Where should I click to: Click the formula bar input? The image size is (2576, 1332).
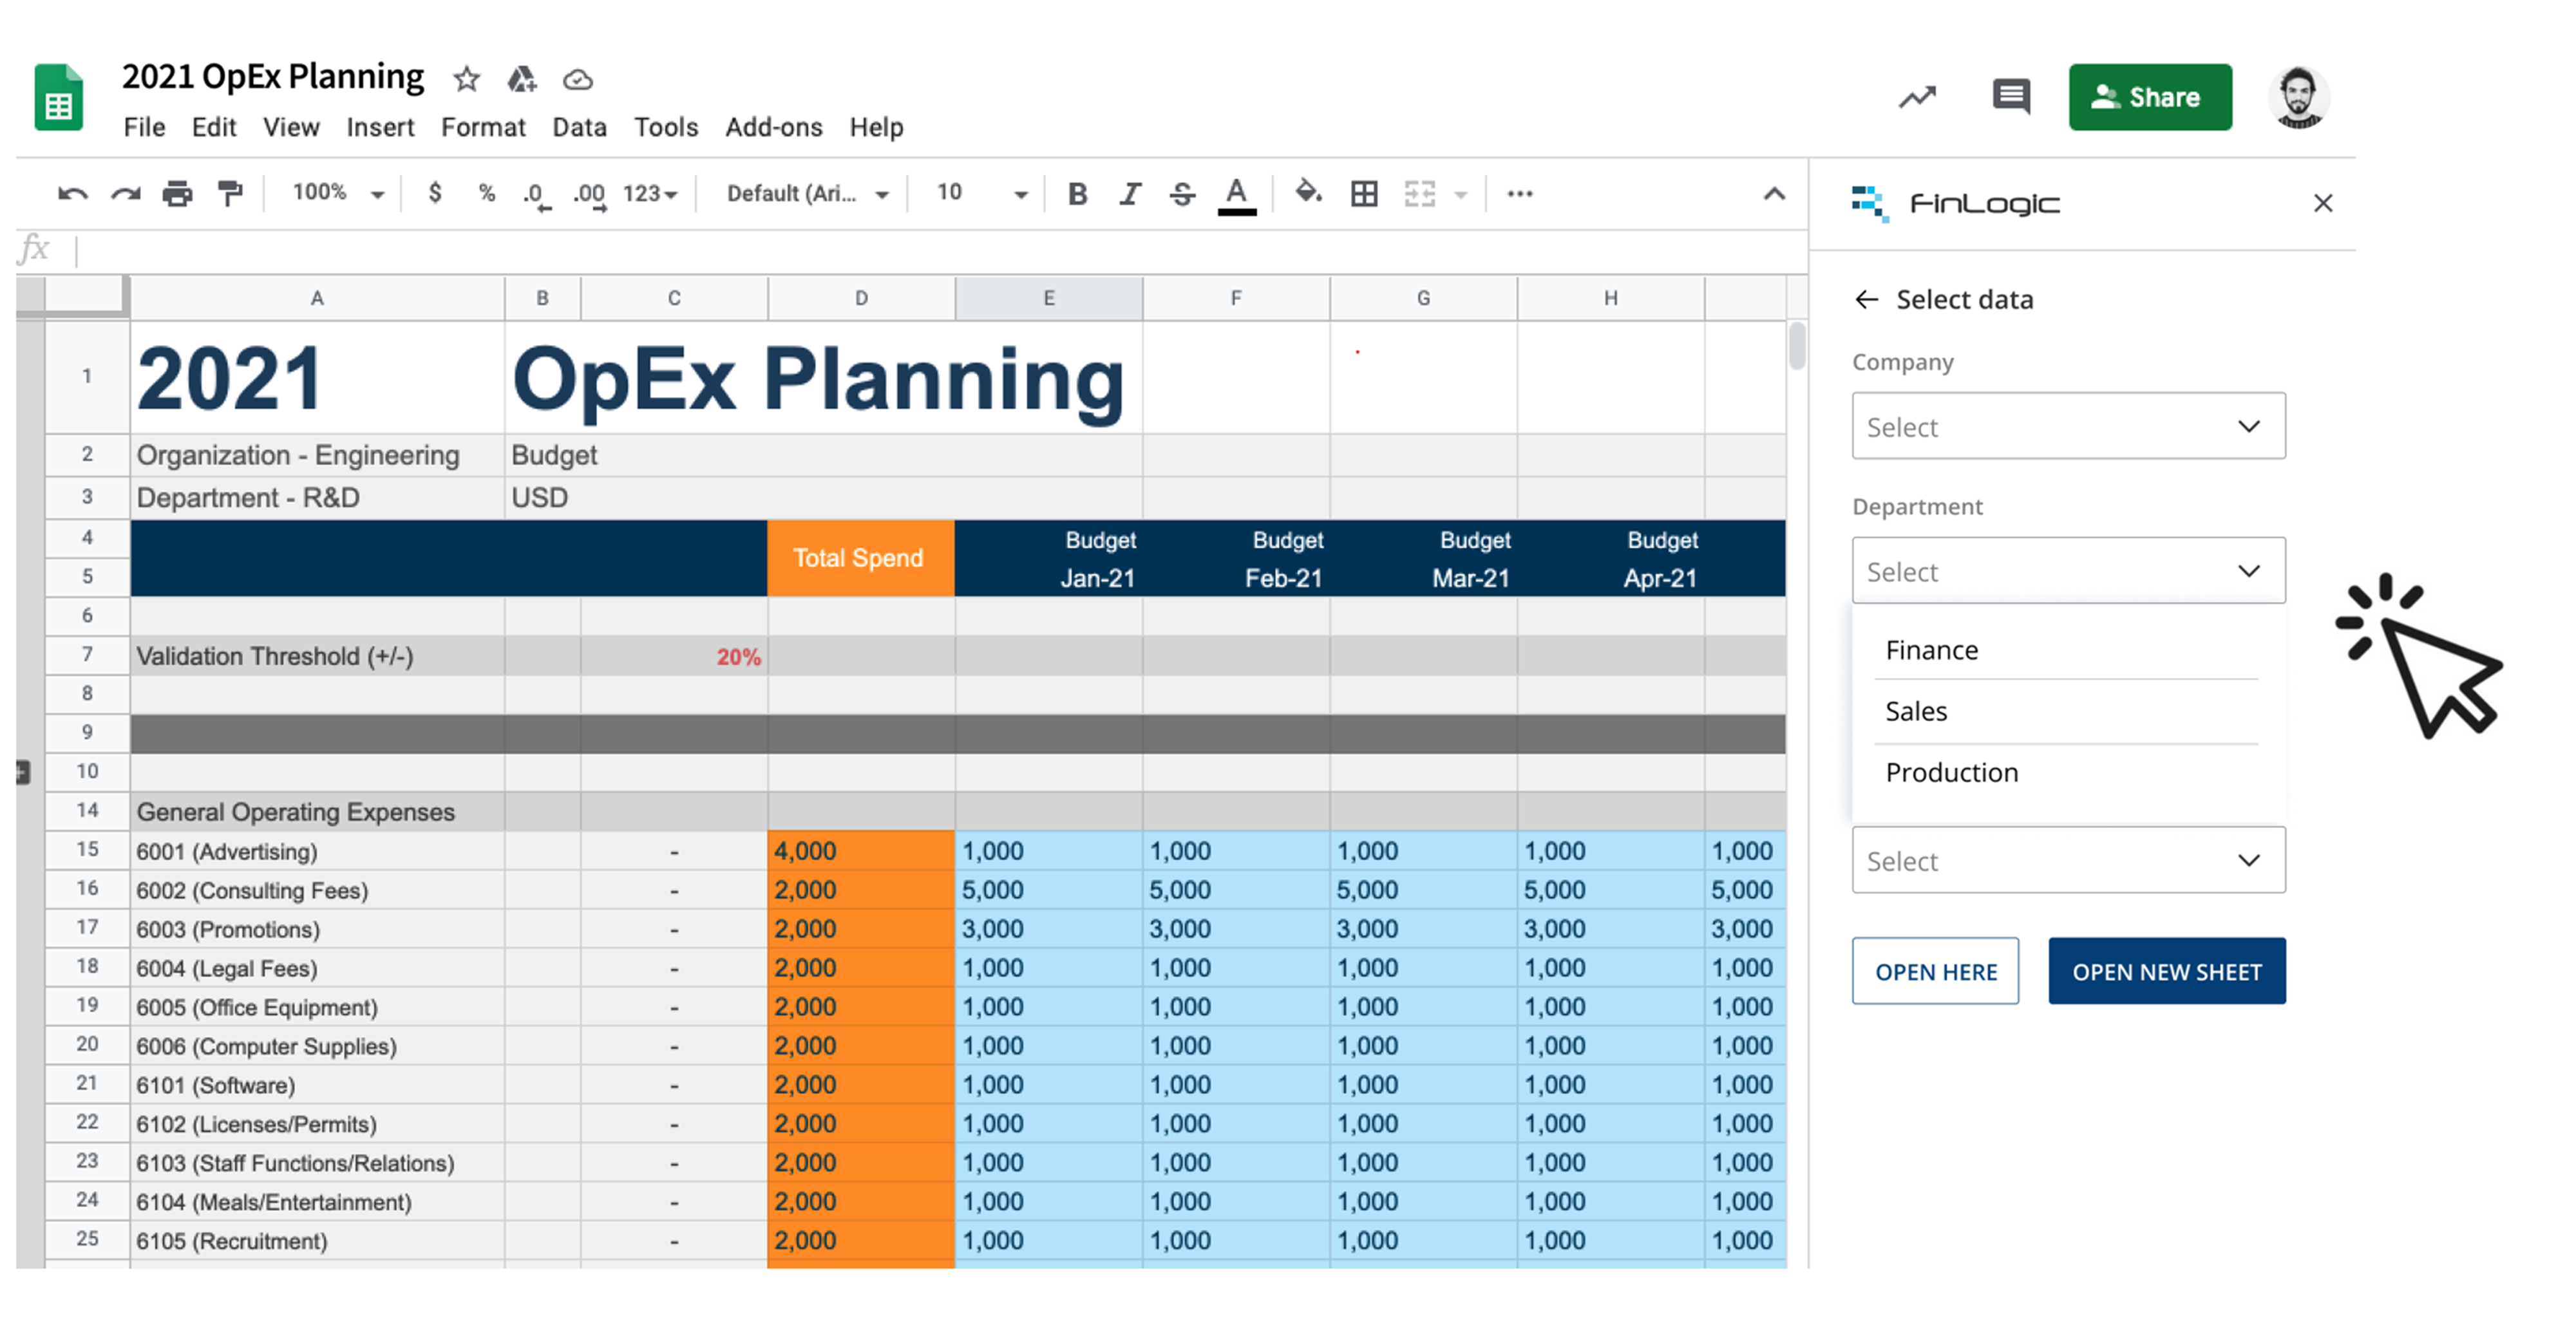[x=940, y=250]
